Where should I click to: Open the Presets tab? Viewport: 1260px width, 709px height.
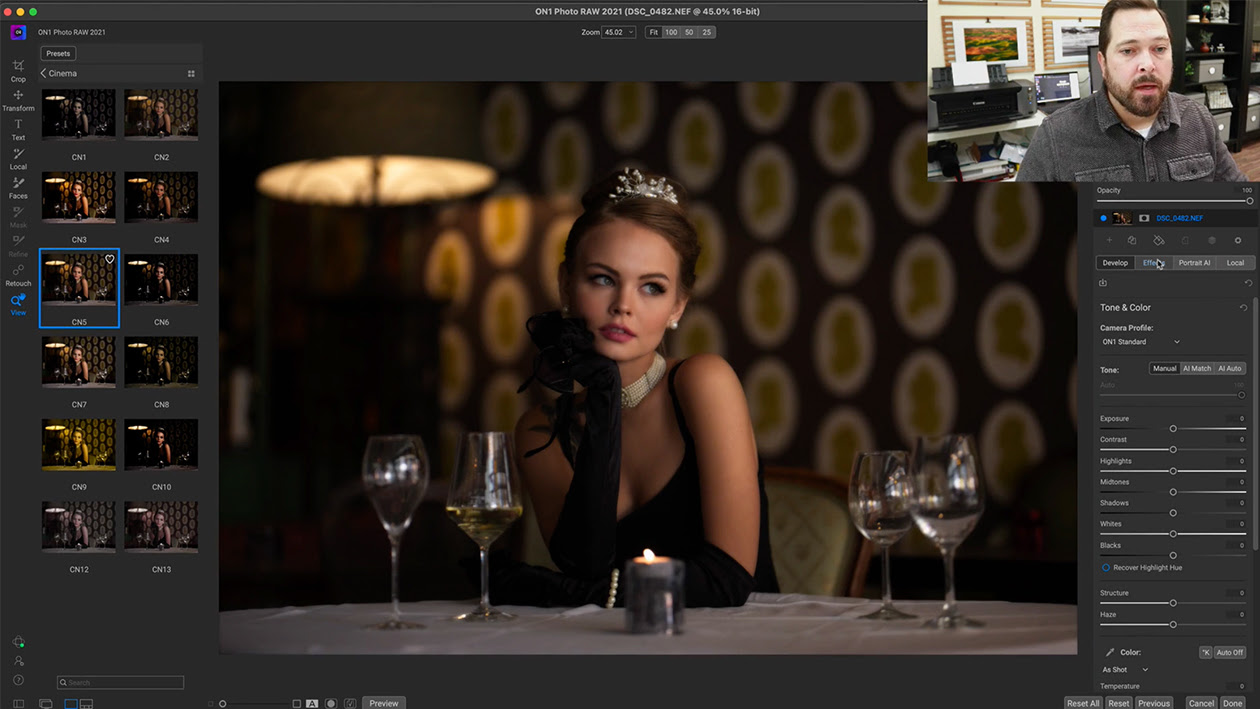coord(58,53)
